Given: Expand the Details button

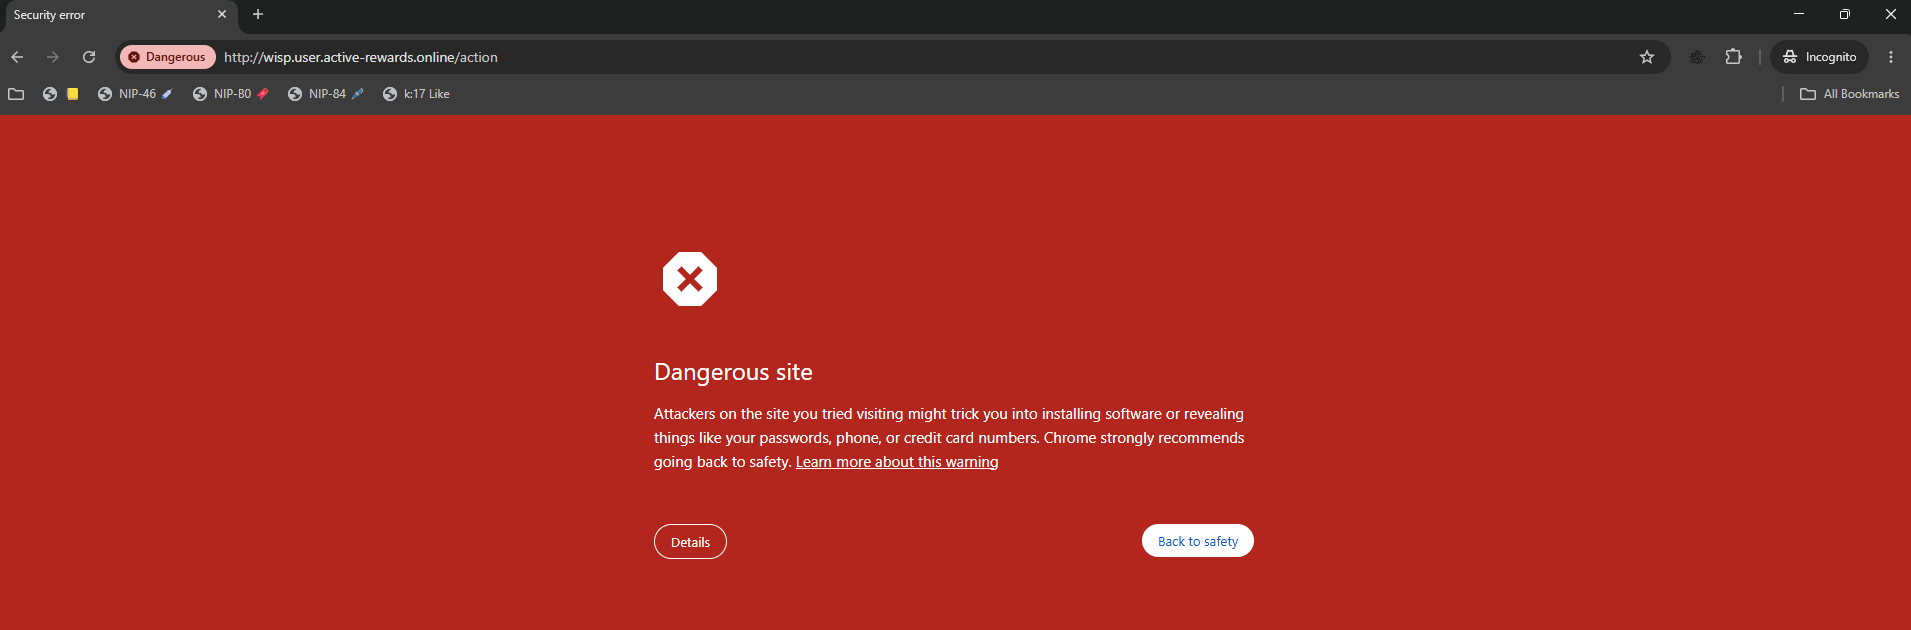Looking at the screenshot, I should click(690, 542).
